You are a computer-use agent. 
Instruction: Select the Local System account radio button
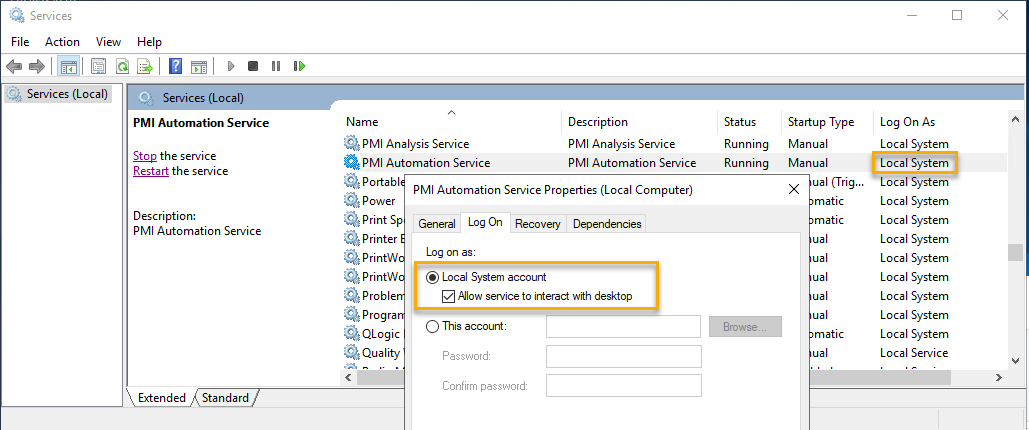click(432, 278)
